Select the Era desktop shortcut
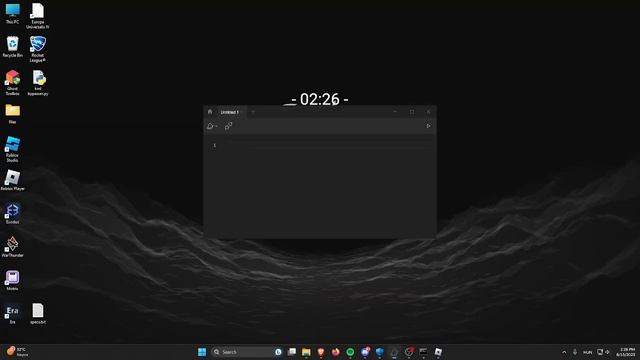Viewport: 640px width, 360px height. pos(12,313)
